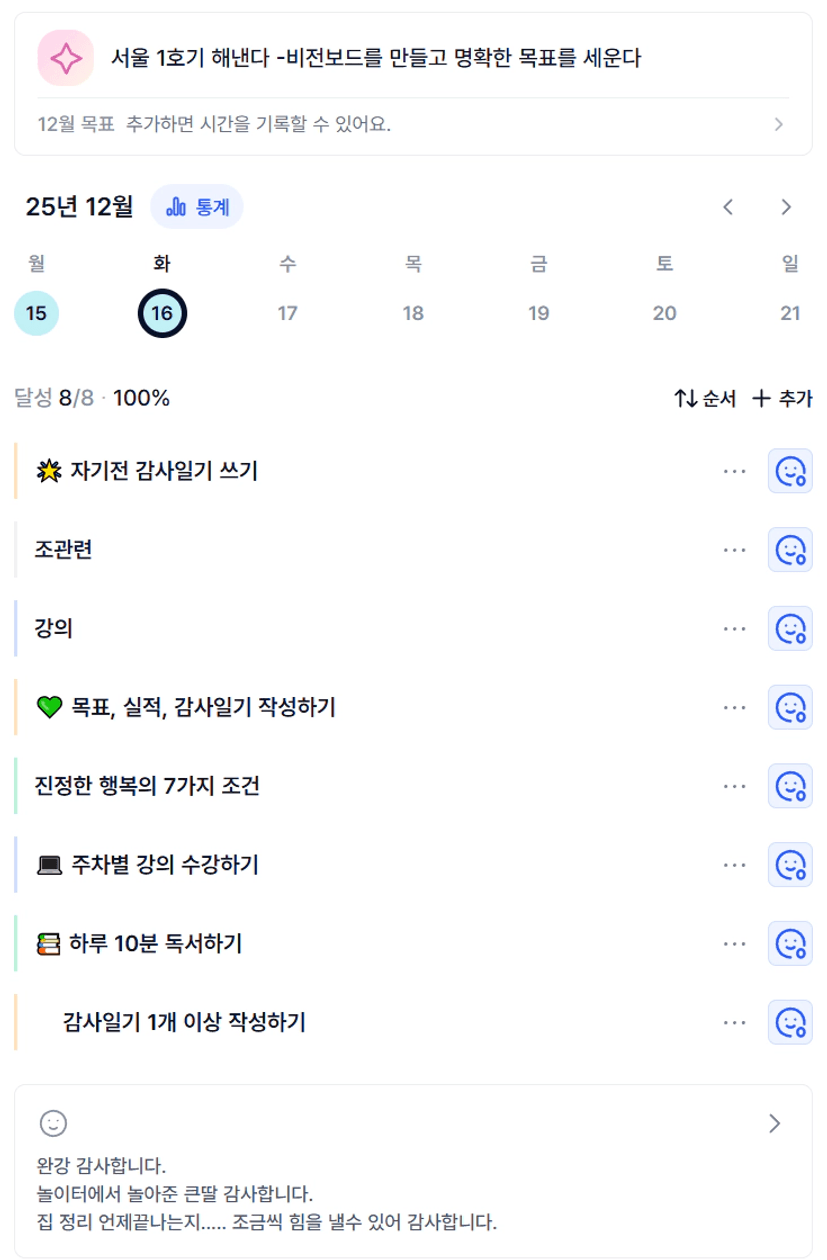The width and height of the screenshot is (827, 1260).
Task: Click the smiley icon in the diary card
Action: (x=53, y=1123)
